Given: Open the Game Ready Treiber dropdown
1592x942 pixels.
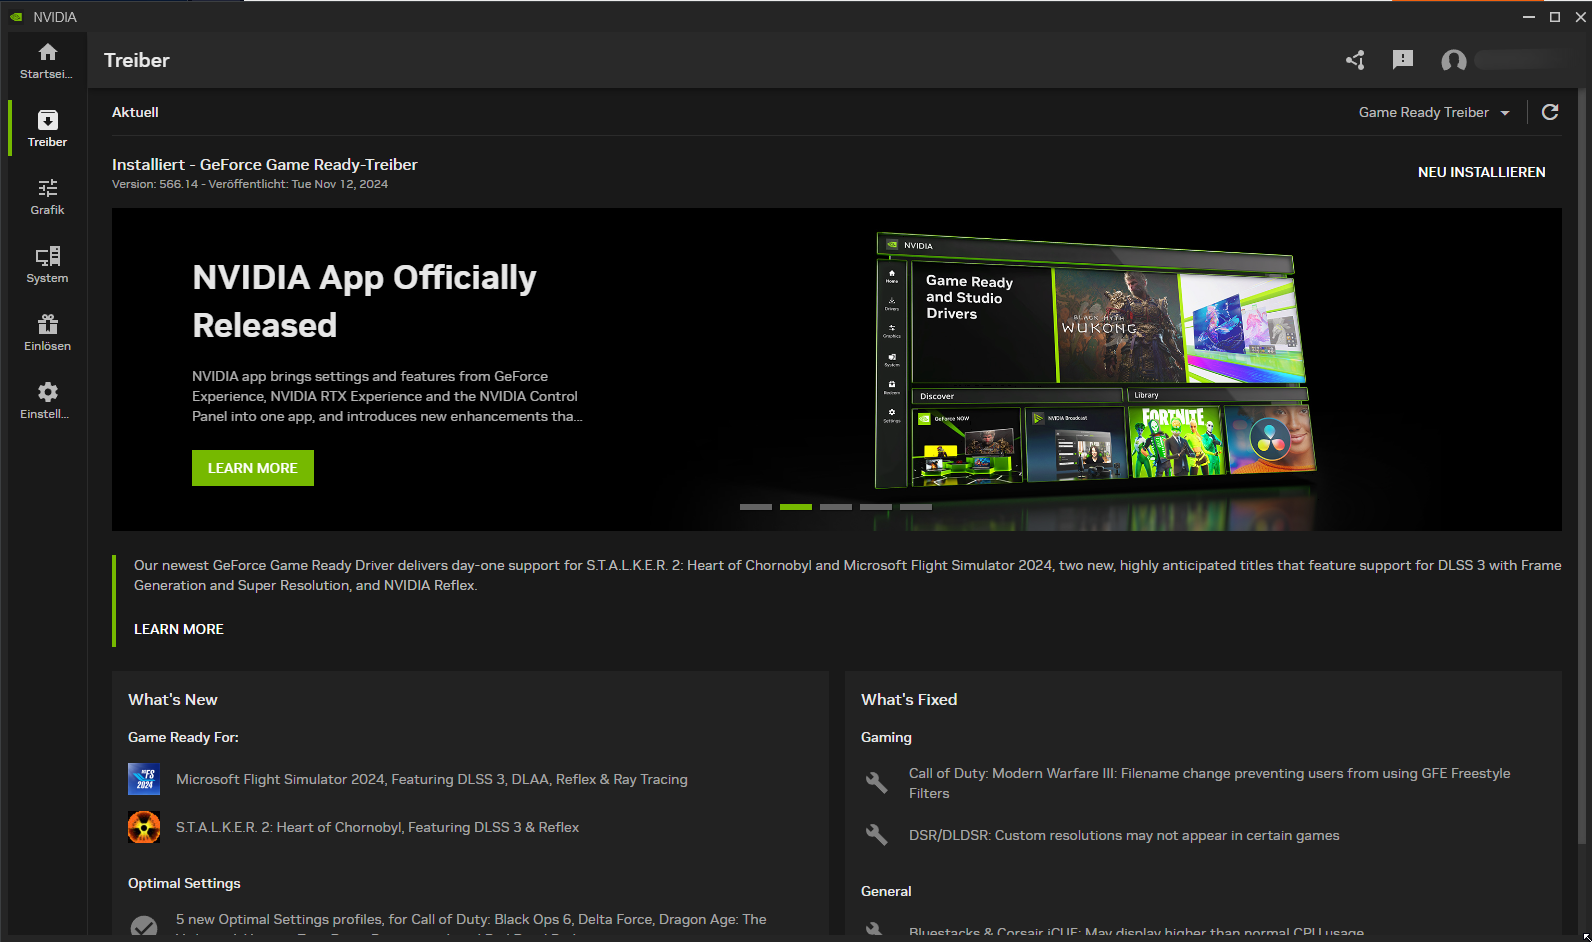Looking at the screenshot, I should tap(1434, 112).
